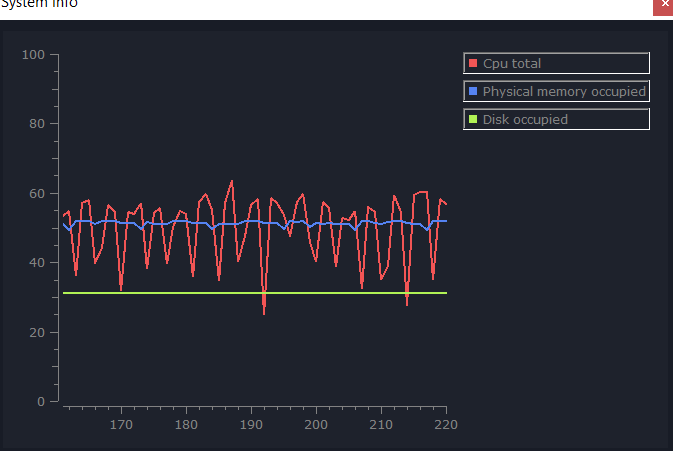Click the 170 label on horizontal axis
Viewport: 673px width, 451px height.
[x=121, y=424]
